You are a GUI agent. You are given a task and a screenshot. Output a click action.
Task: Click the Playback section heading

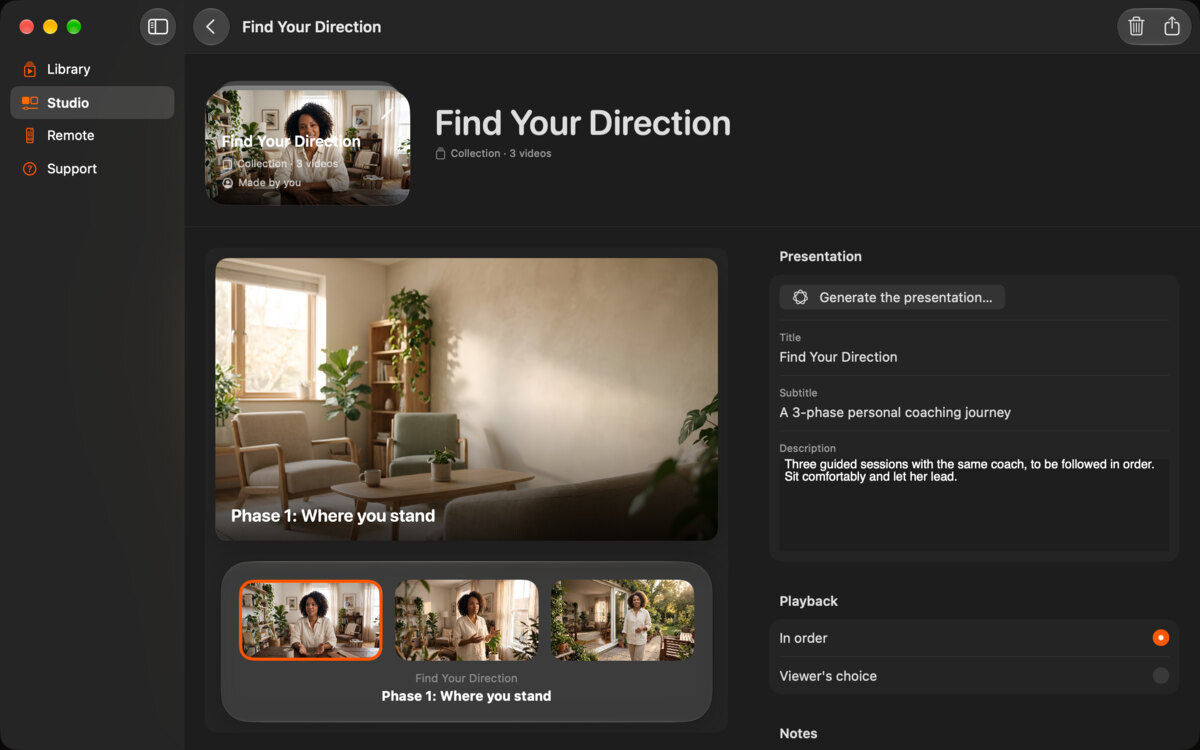(x=809, y=601)
